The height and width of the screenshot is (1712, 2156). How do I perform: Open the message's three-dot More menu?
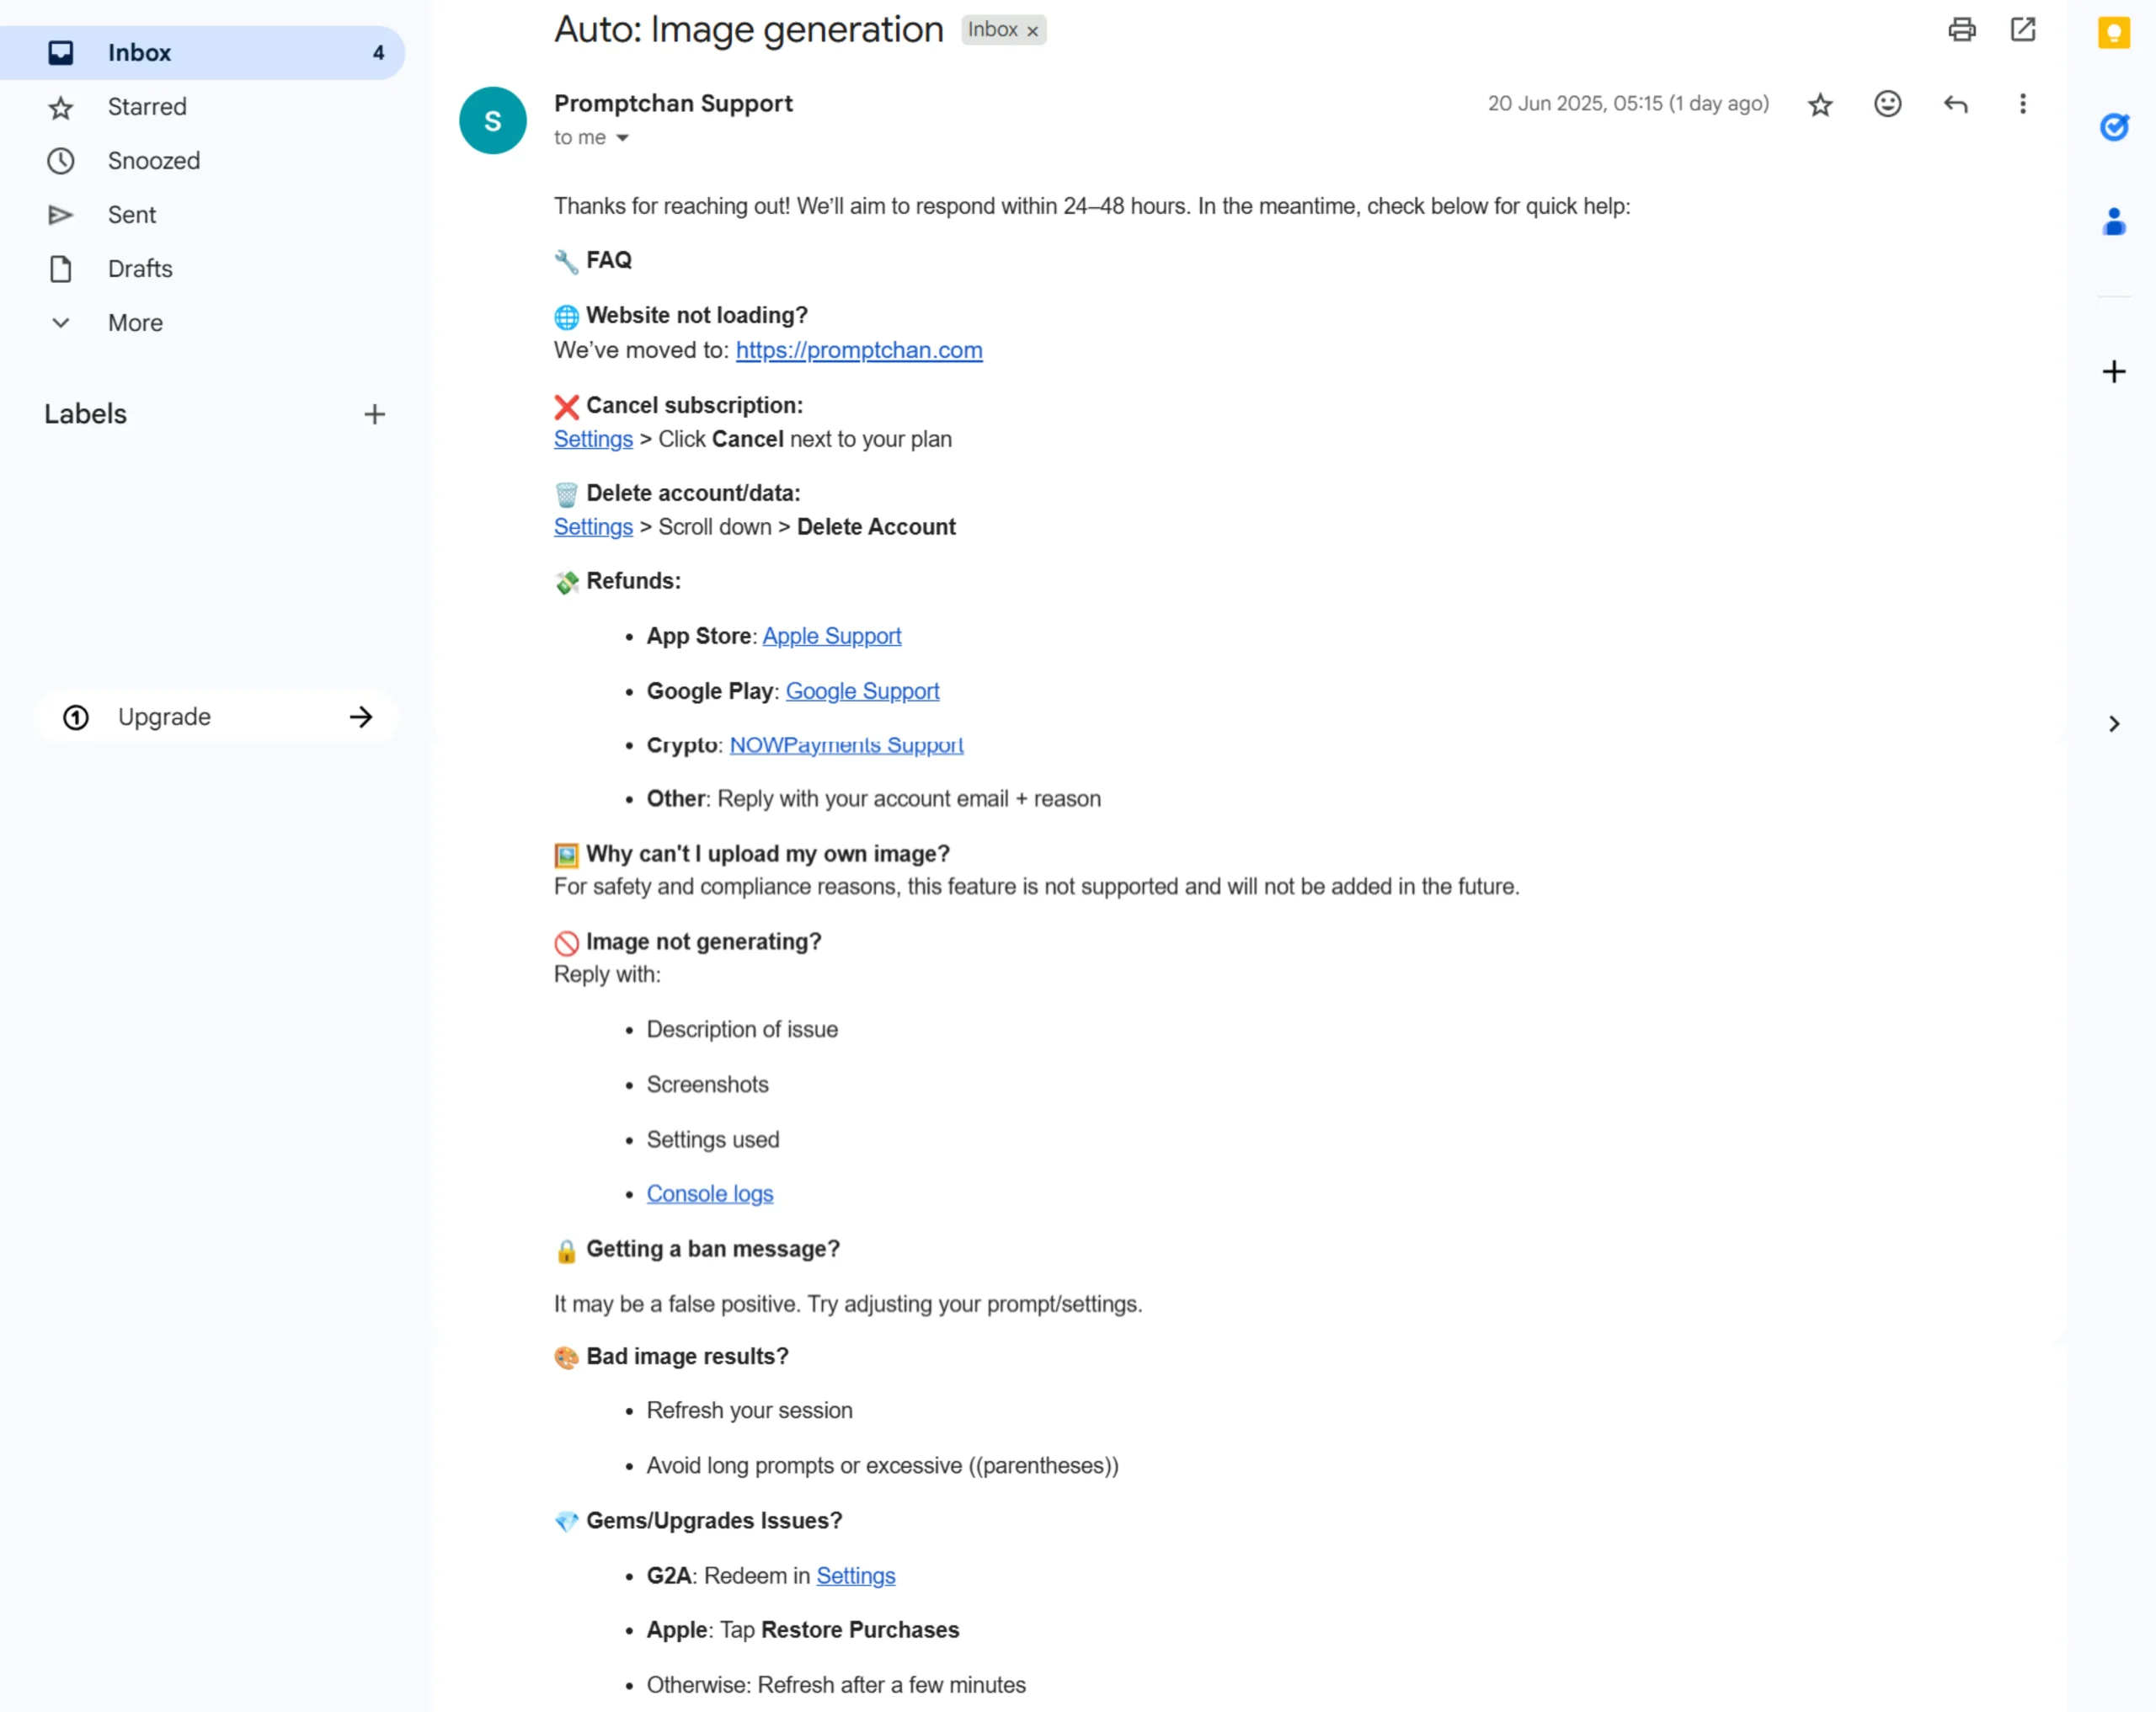2022,104
